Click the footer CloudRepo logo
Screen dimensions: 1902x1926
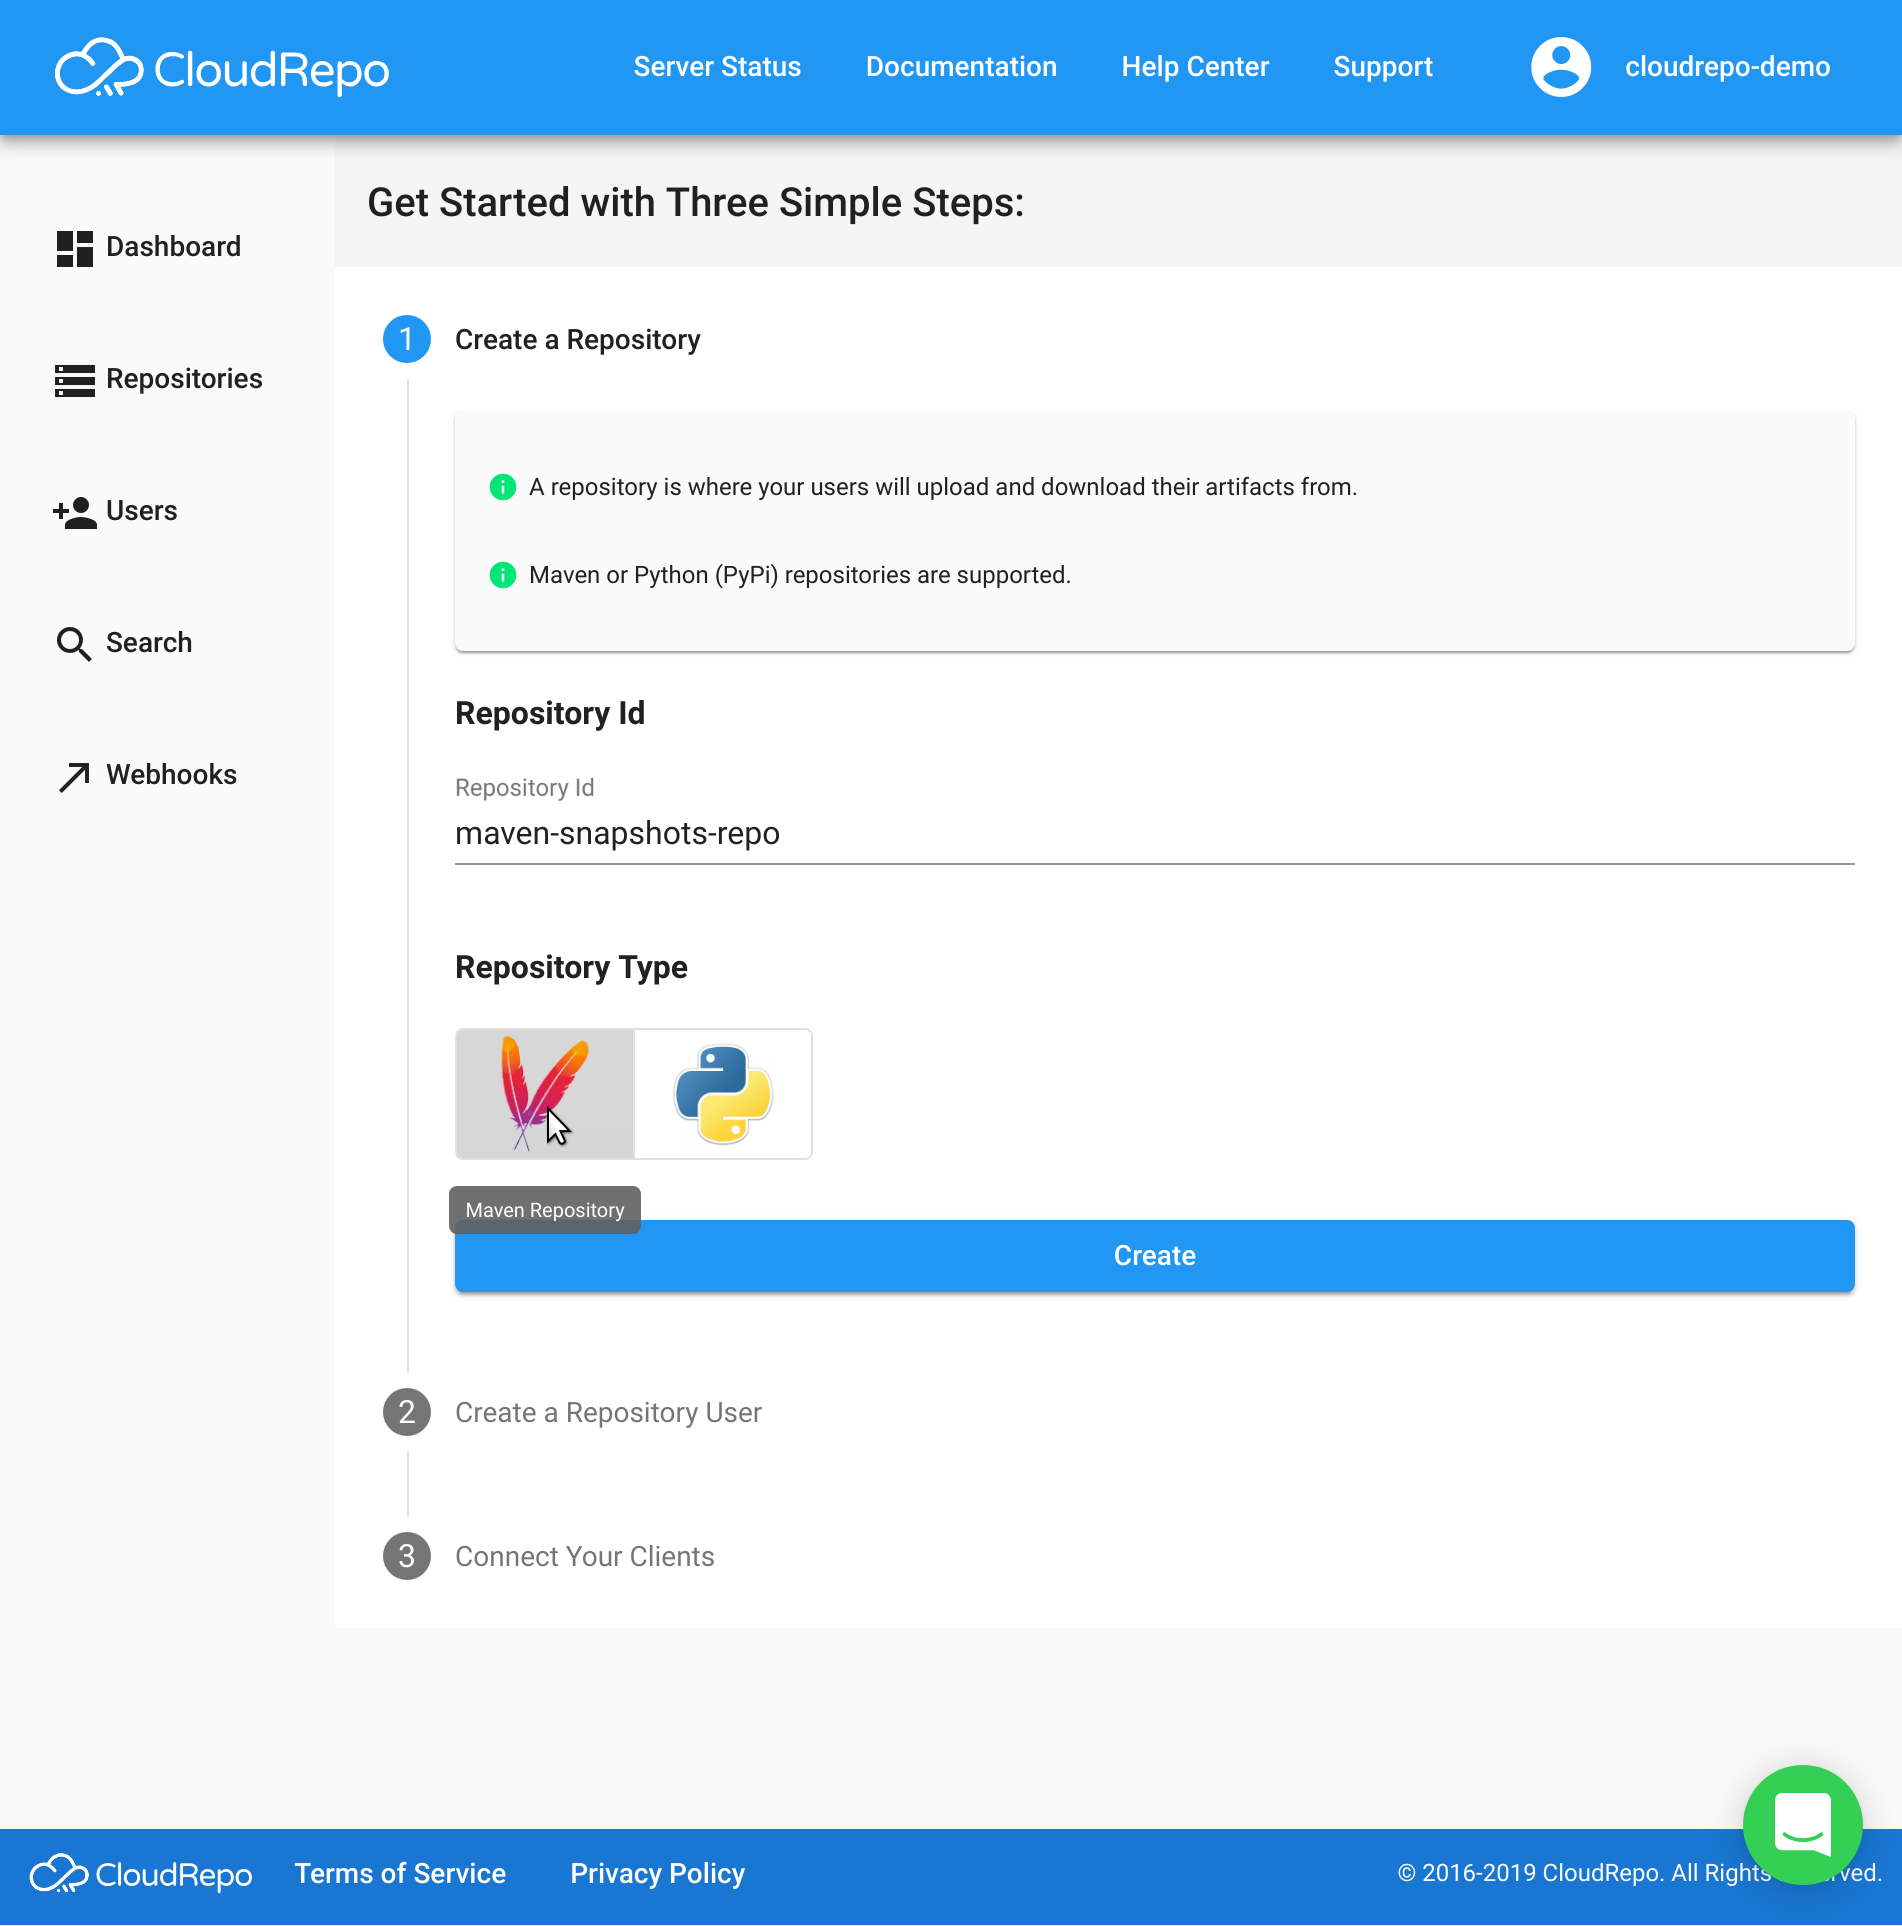[141, 1874]
